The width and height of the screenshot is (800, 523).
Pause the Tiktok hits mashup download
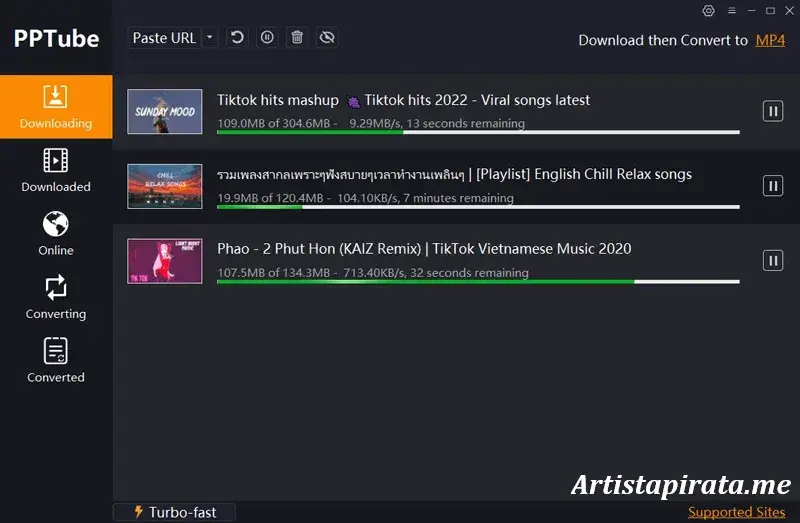[x=773, y=111]
